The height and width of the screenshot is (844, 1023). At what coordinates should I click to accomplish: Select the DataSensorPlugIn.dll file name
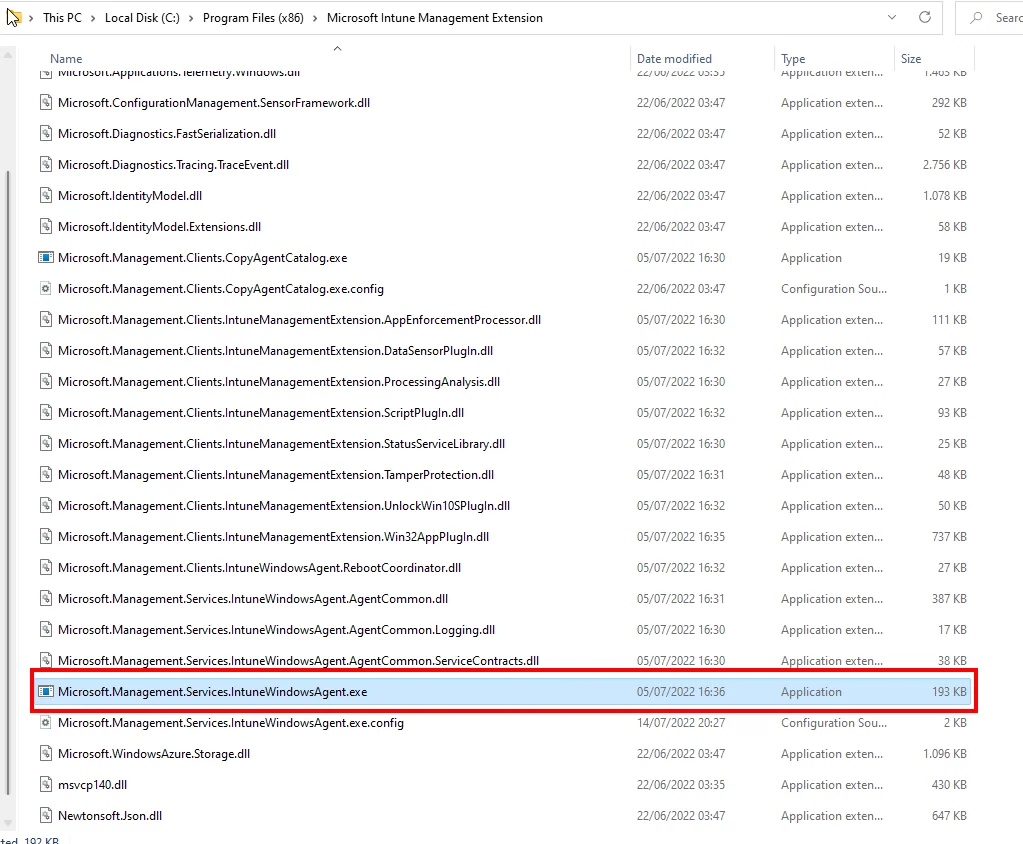point(275,350)
